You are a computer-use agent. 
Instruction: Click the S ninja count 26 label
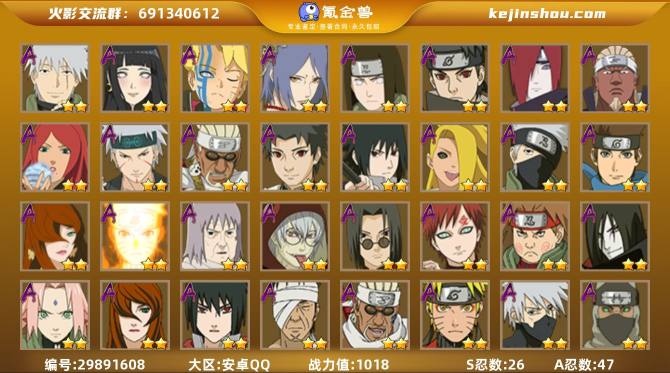click(x=495, y=364)
